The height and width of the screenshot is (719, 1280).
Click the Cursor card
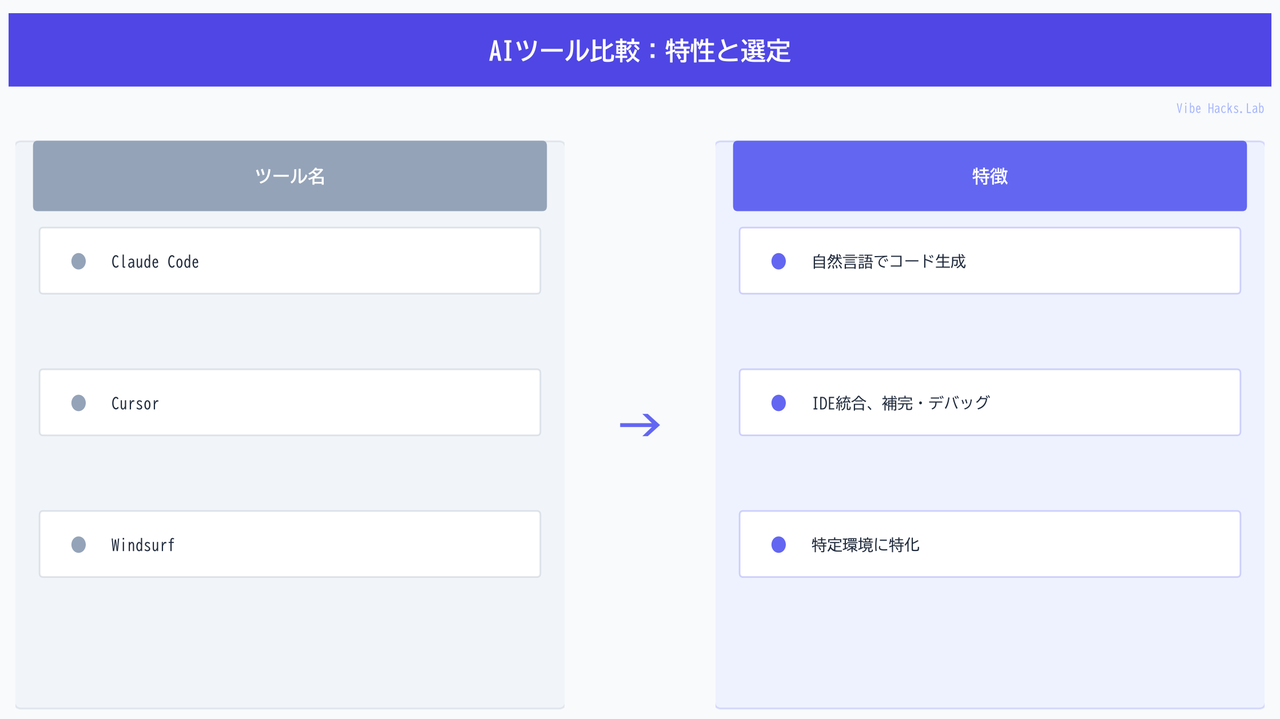click(x=290, y=403)
